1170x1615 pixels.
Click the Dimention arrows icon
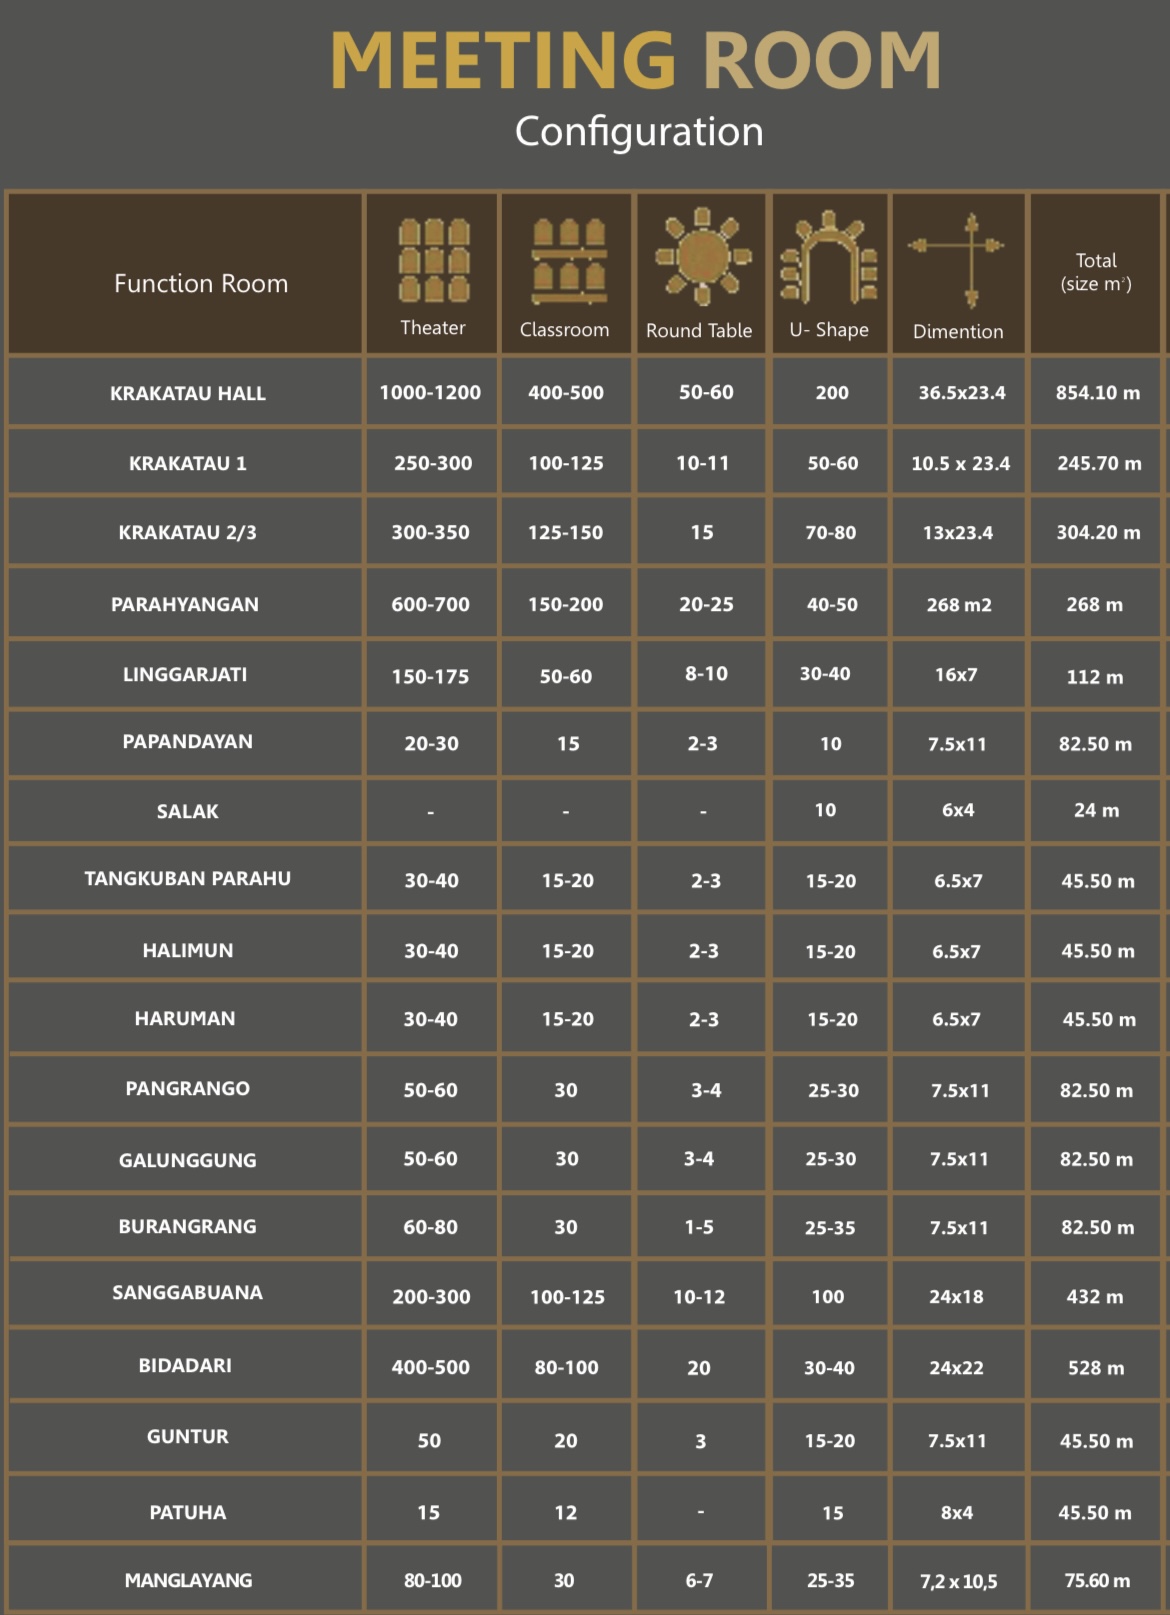pyautogui.click(x=958, y=259)
